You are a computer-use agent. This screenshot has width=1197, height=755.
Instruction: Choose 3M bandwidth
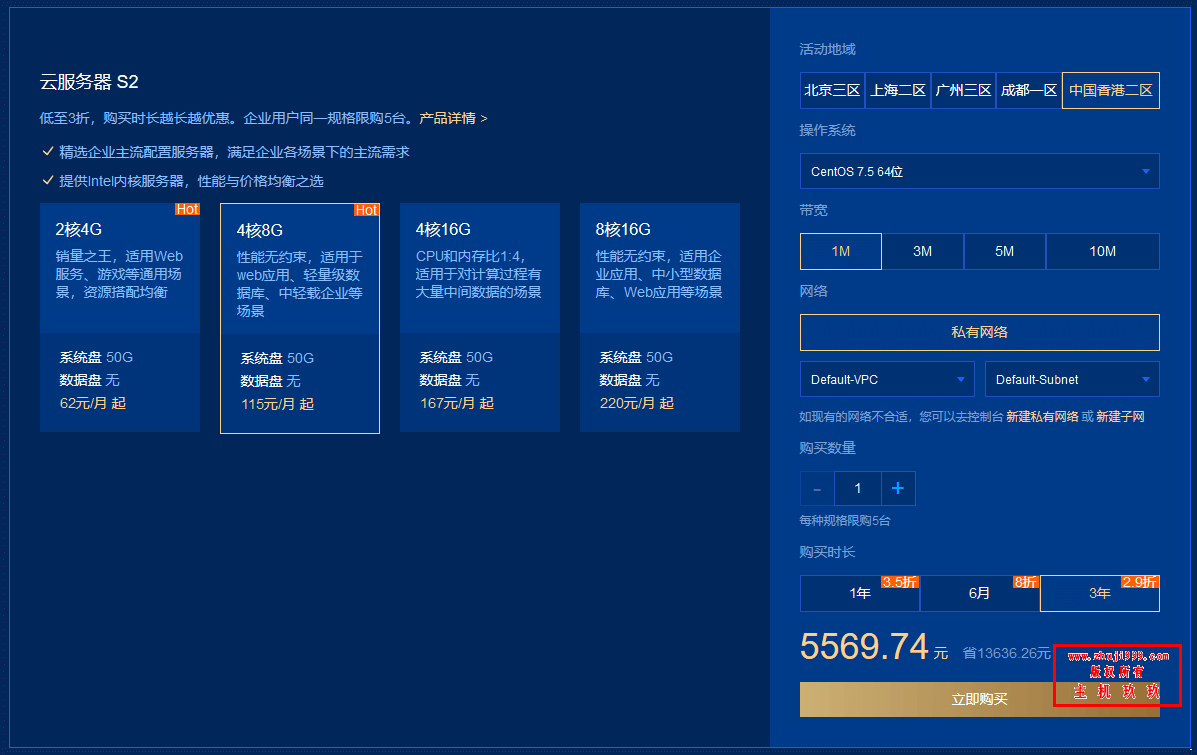pos(922,251)
